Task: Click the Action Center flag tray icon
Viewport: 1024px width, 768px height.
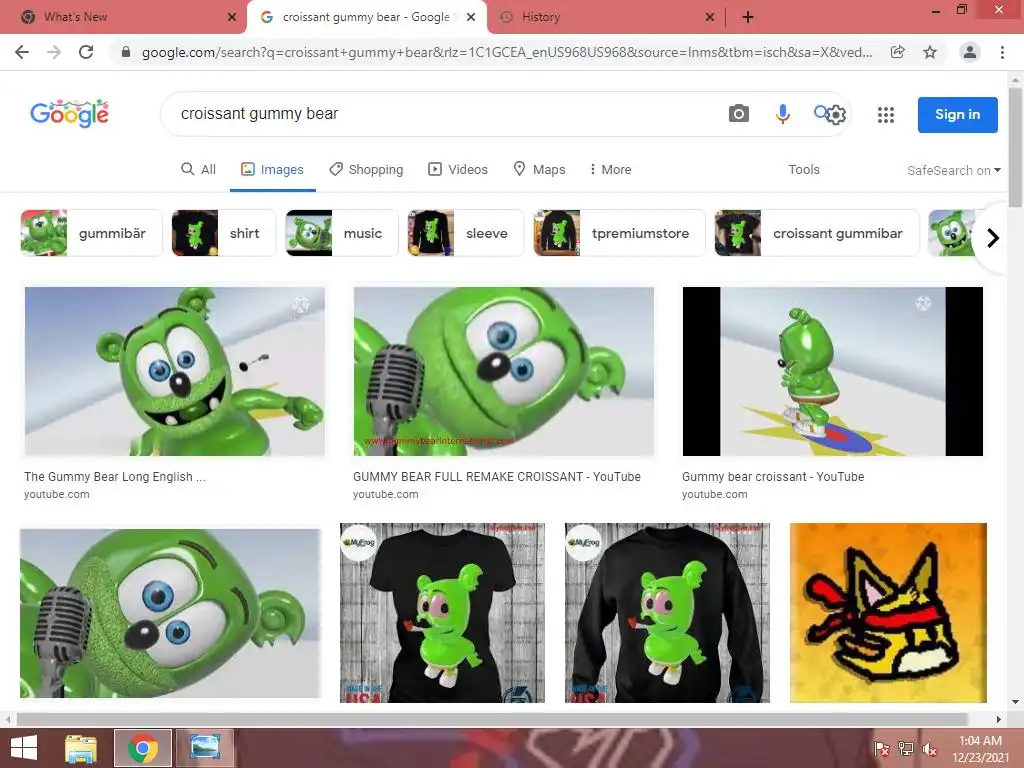Action: [881, 749]
